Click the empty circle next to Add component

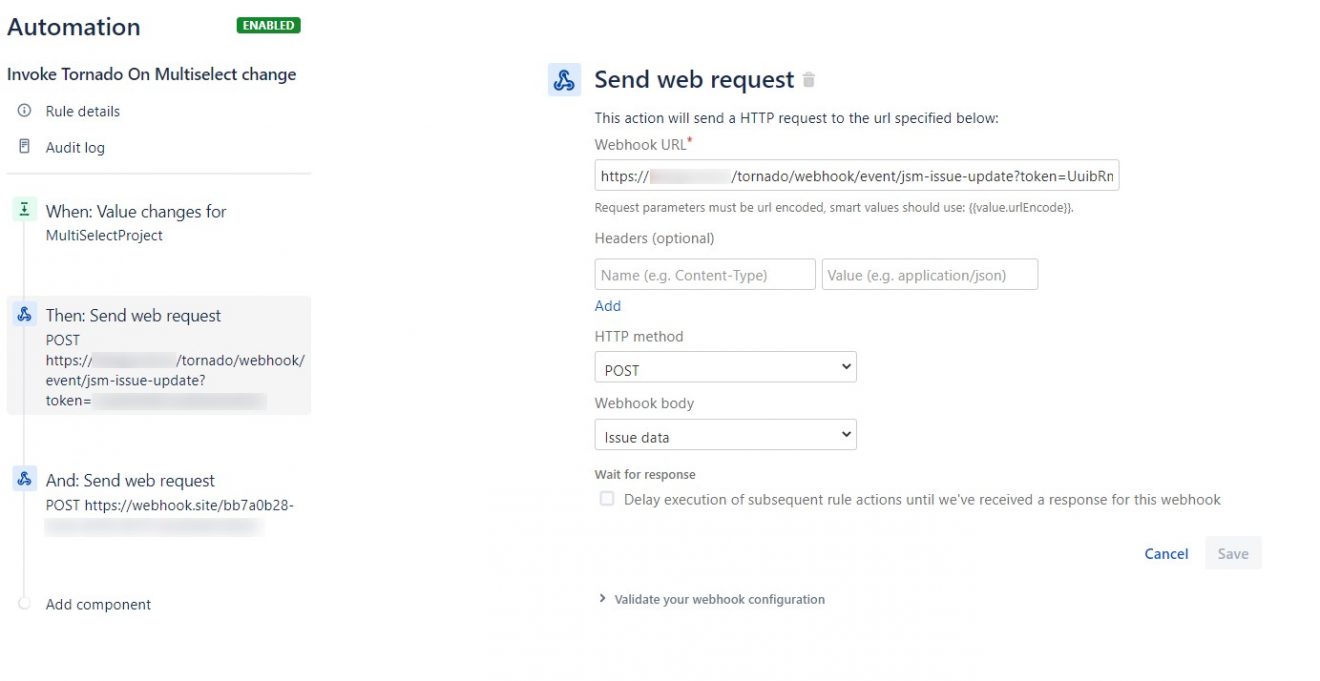pyautogui.click(x=23, y=604)
